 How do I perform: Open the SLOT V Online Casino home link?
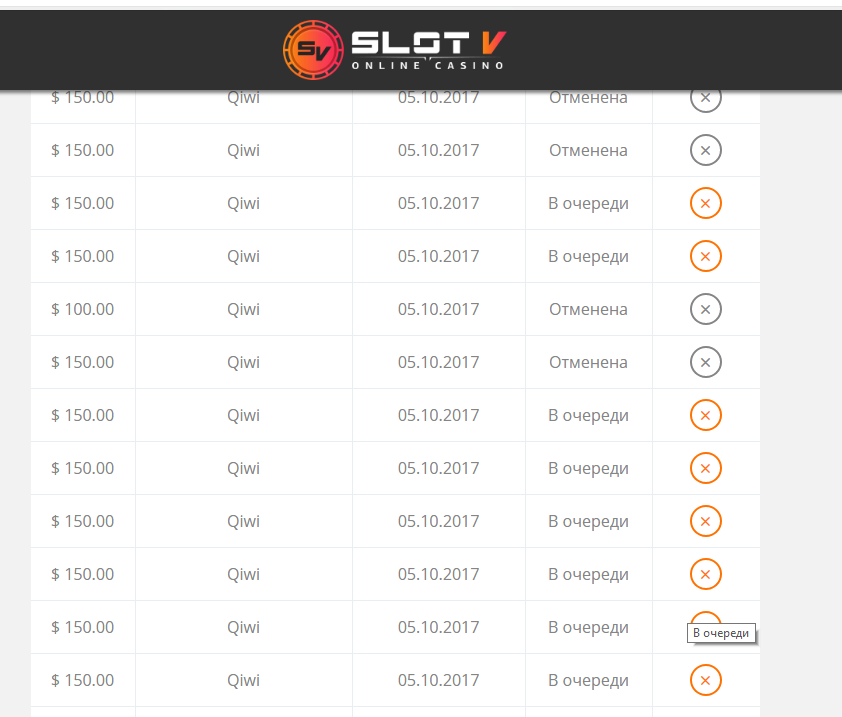pos(427,50)
